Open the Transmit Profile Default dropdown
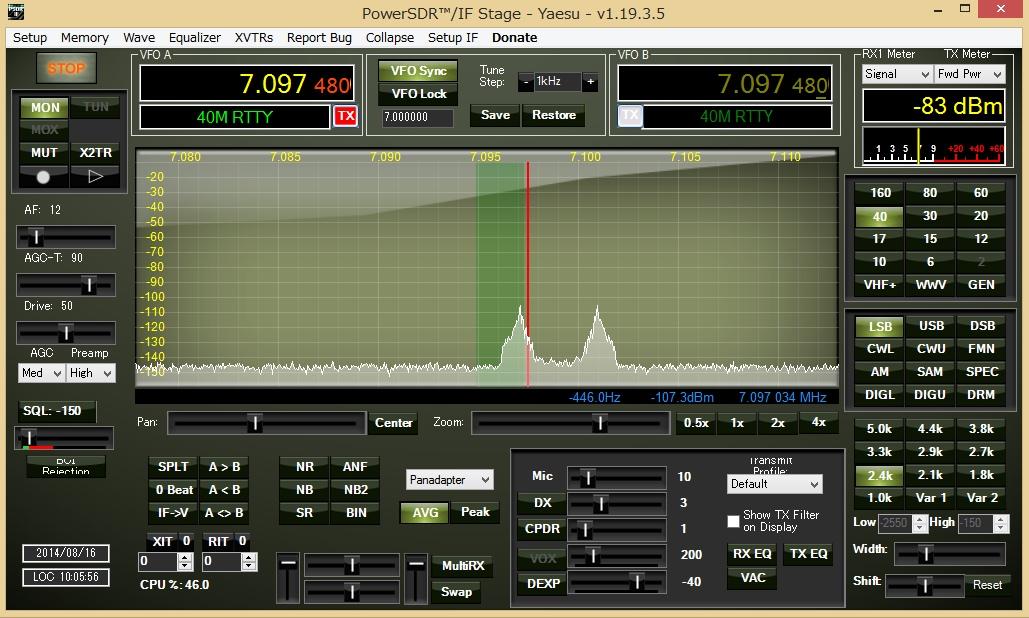 tap(774, 484)
